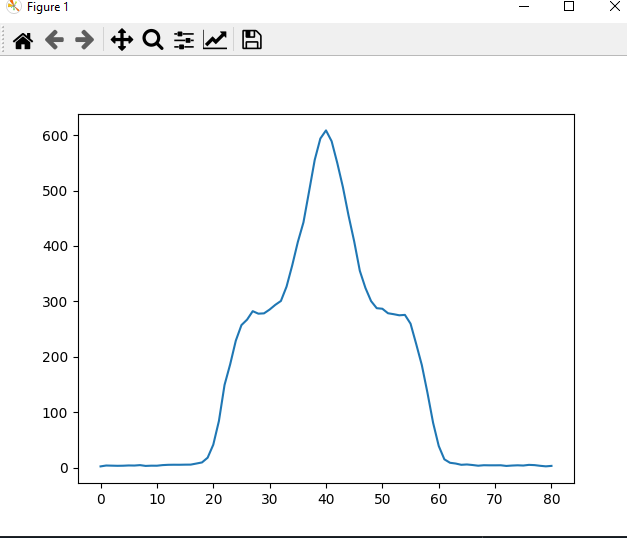
Task: Go back to the previous view
Action: pyautogui.click(x=54, y=40)
